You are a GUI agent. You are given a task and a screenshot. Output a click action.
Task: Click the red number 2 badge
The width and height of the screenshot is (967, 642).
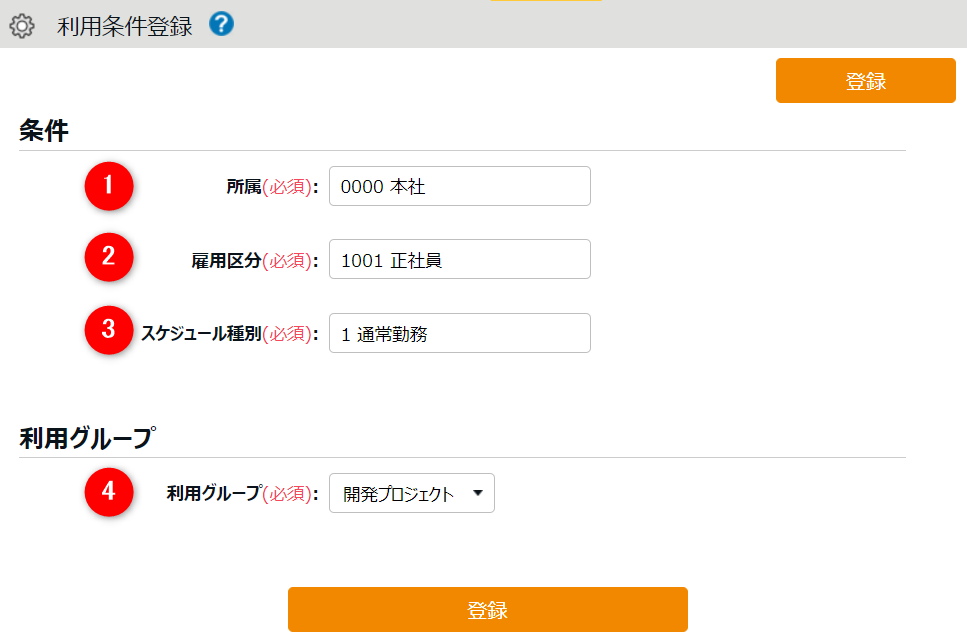(109, 259)
